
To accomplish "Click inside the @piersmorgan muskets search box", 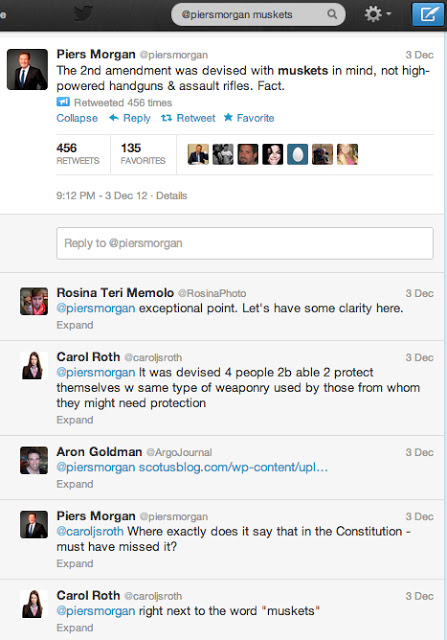I will [251, 14].
